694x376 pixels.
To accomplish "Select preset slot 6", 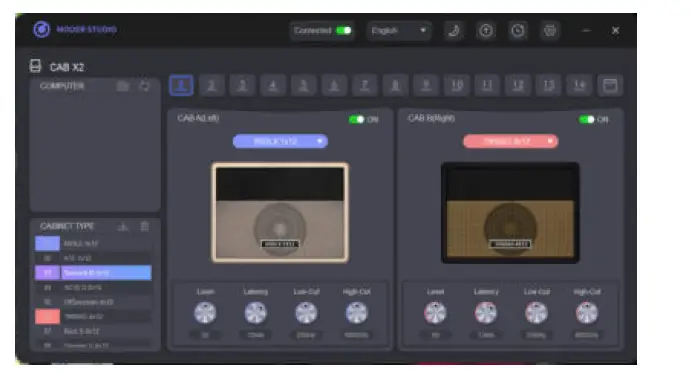I will (x=334, y=85).
